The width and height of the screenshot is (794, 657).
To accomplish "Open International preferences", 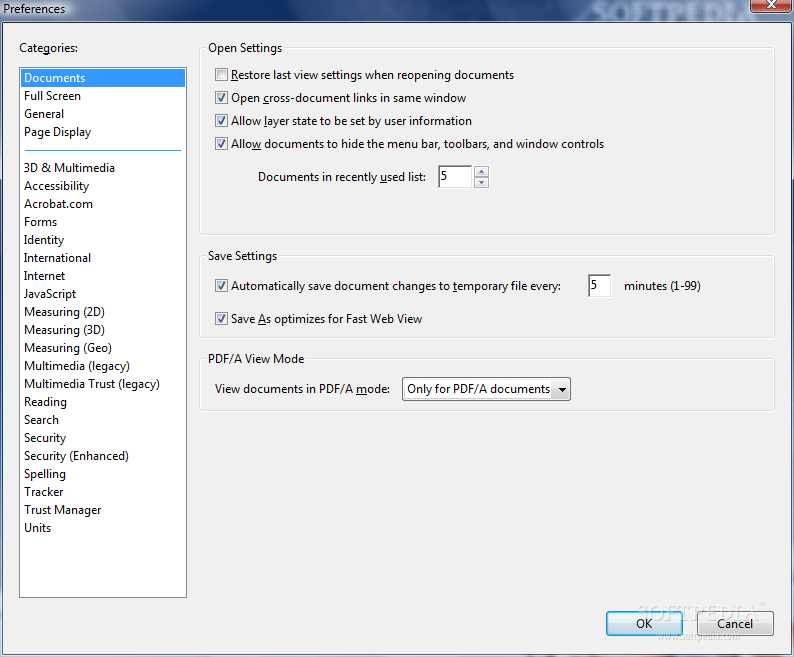I will click(x=103, y=258).
